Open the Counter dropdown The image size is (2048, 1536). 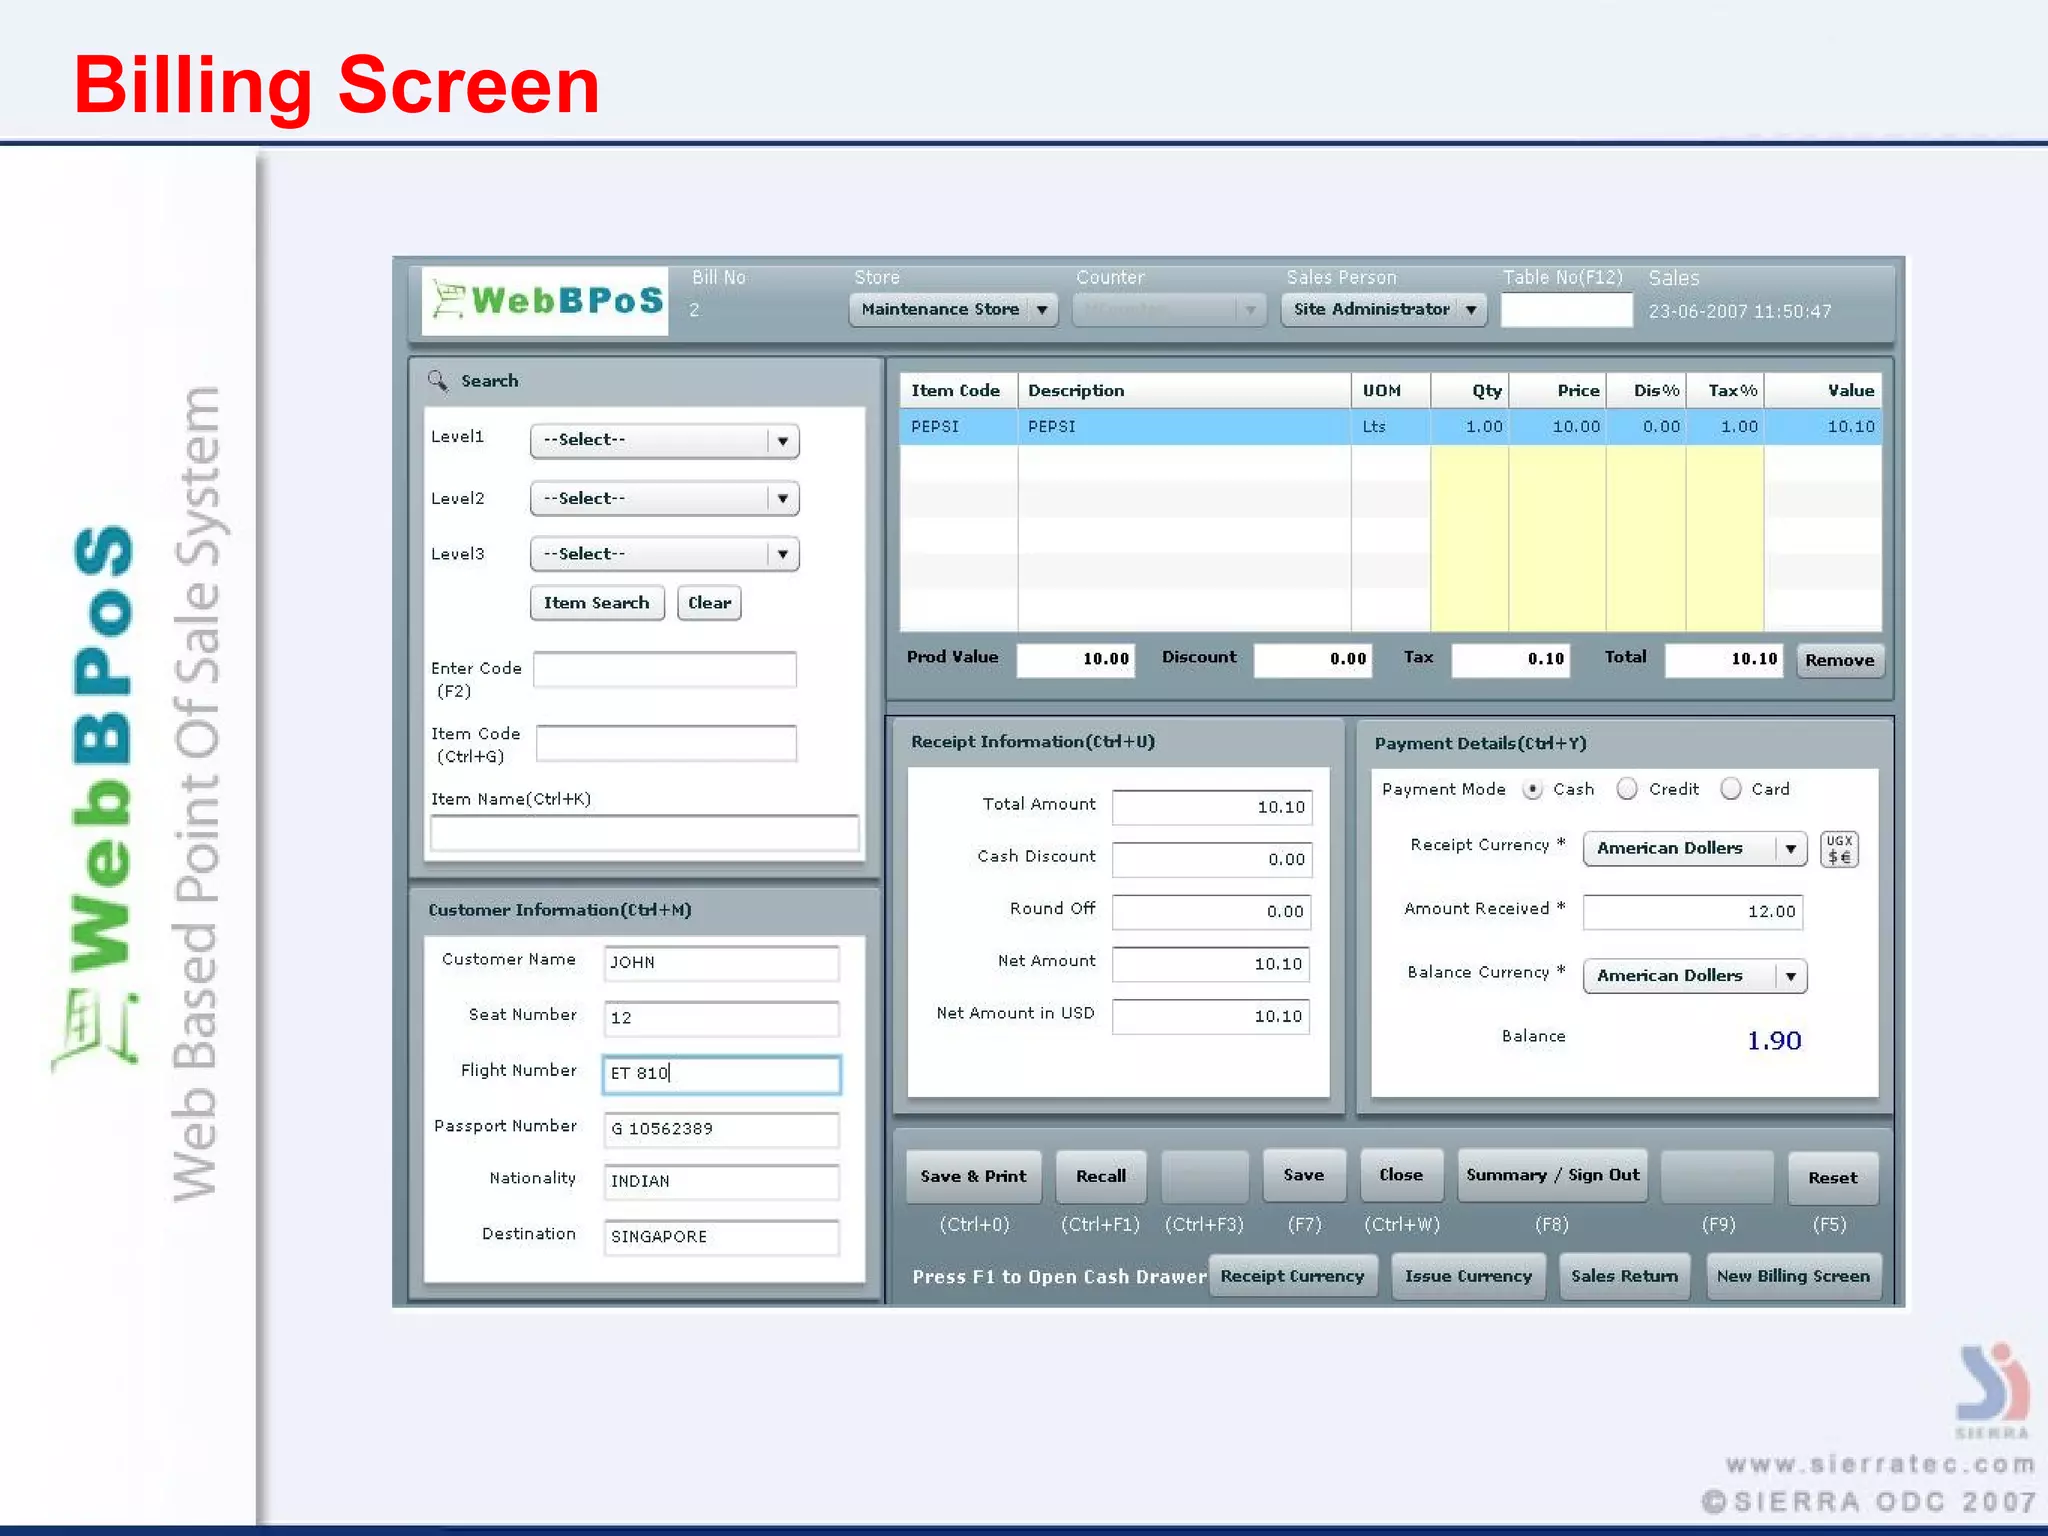coord(1169,310)
